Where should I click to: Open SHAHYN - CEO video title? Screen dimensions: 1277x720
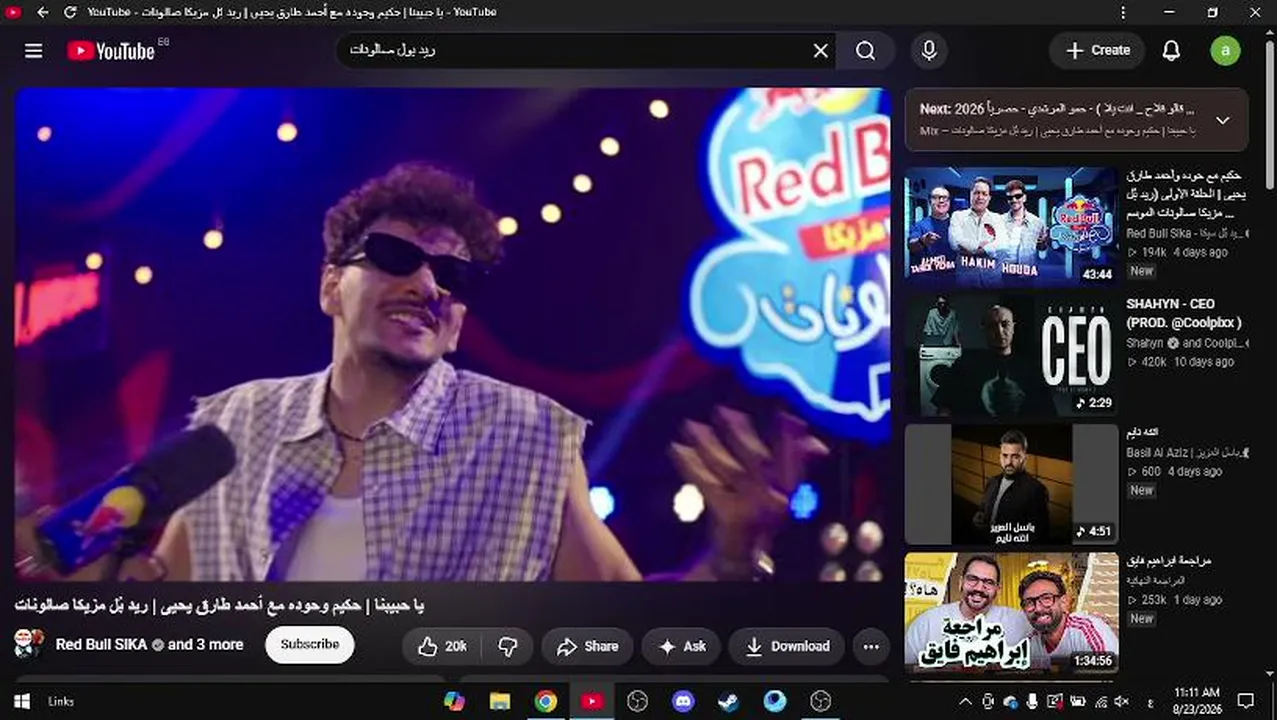pyautogui.click(x=1184, y=313)
